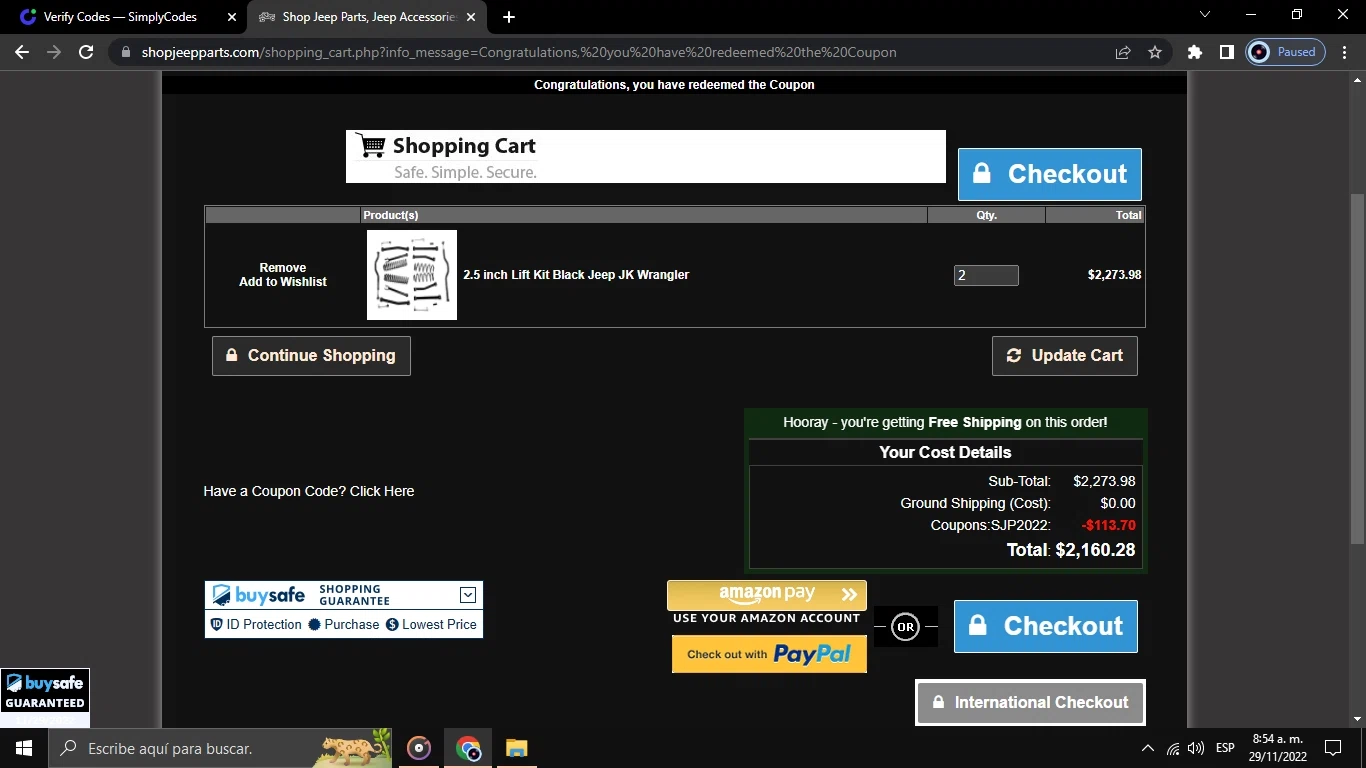Viewport: 1366px width, 768px height.
Task: Bookmark this page with the star icon
Action: 1155,52
